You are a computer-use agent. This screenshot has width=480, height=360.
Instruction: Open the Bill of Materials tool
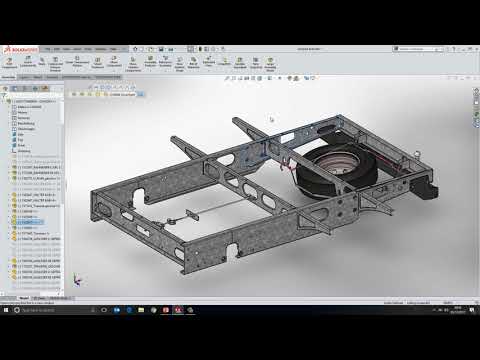[193, 63]
